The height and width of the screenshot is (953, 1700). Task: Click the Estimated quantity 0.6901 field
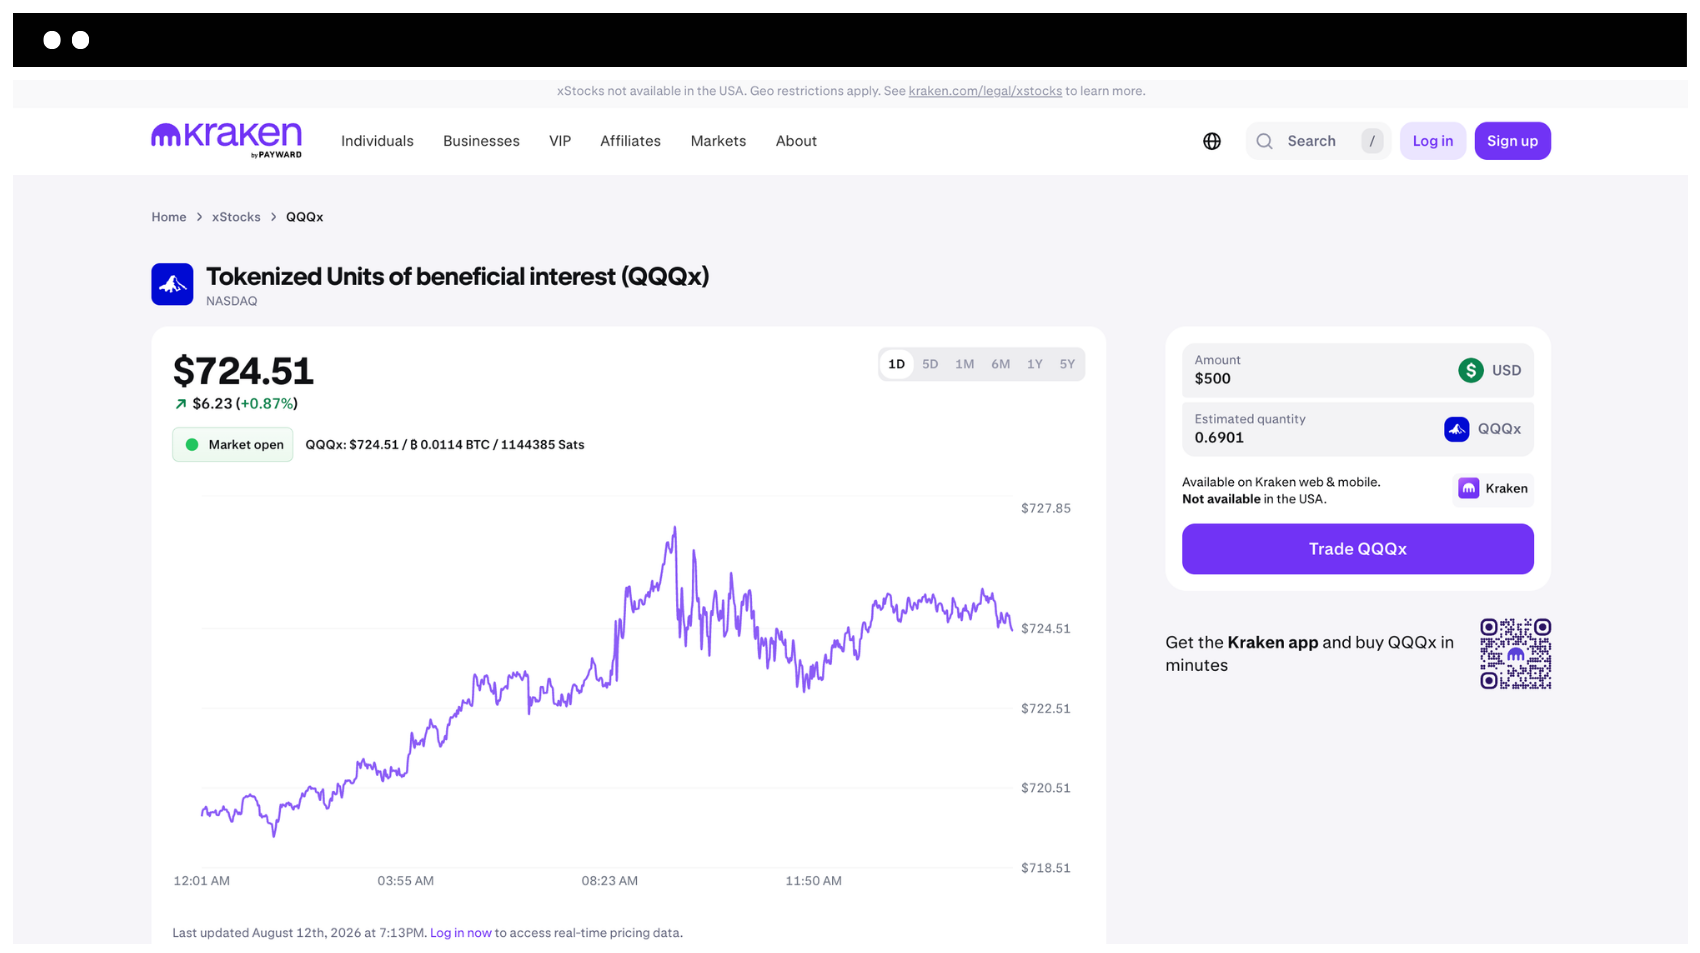1357,429
